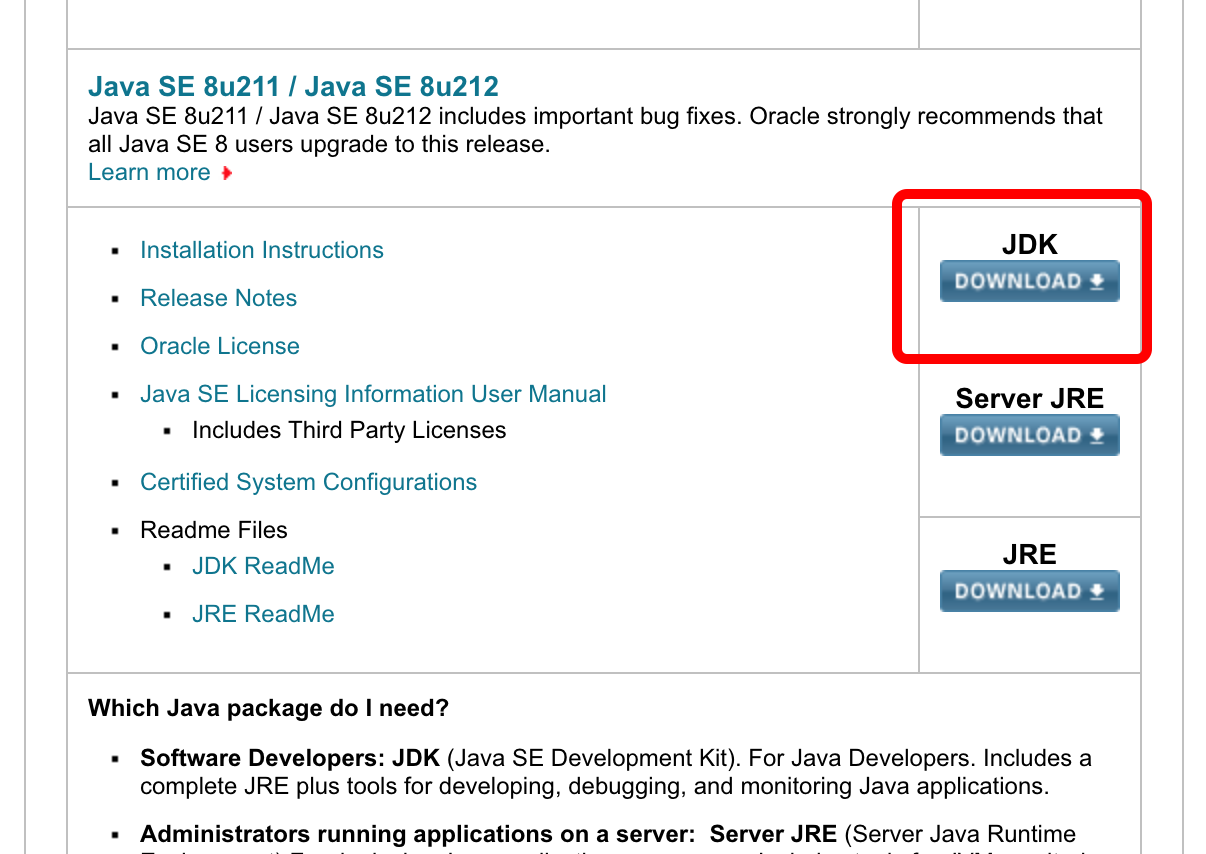Click the 'JDK' label above its Download button
The height and width of the screenshot is (854, 1206).
[1029, 245]
